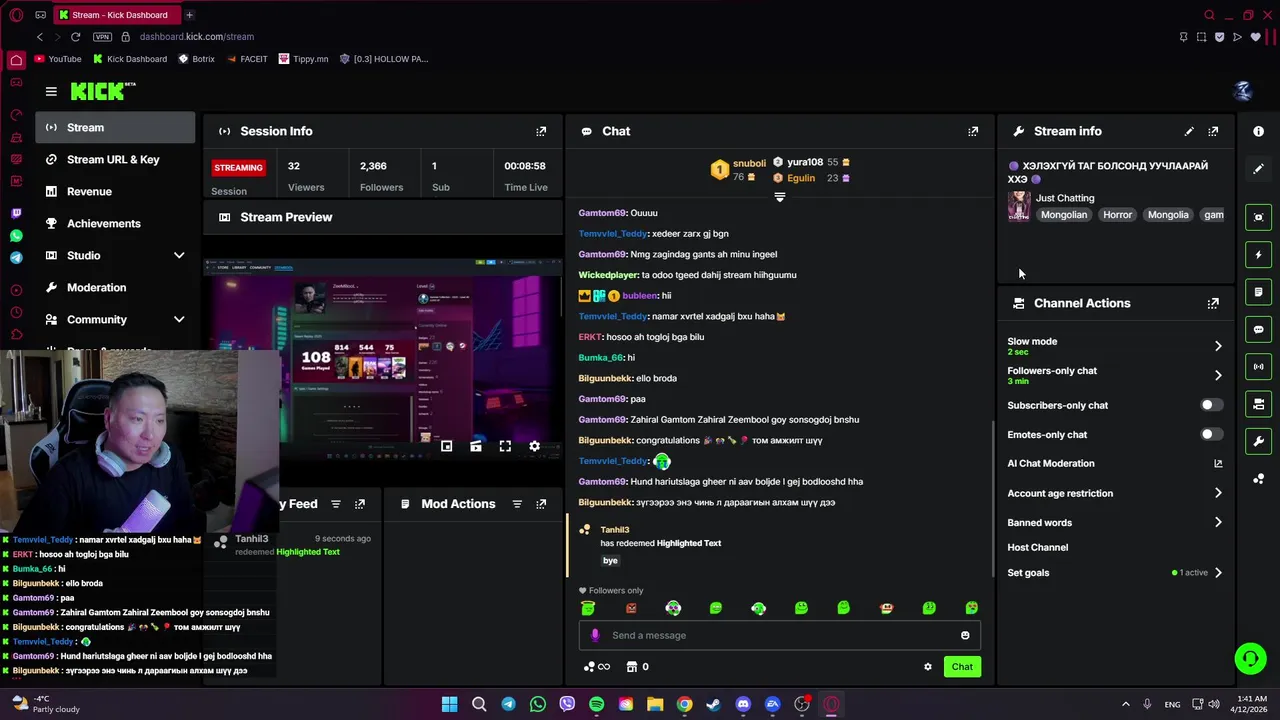Pop out the Stream info panel

pos(1213,131)
